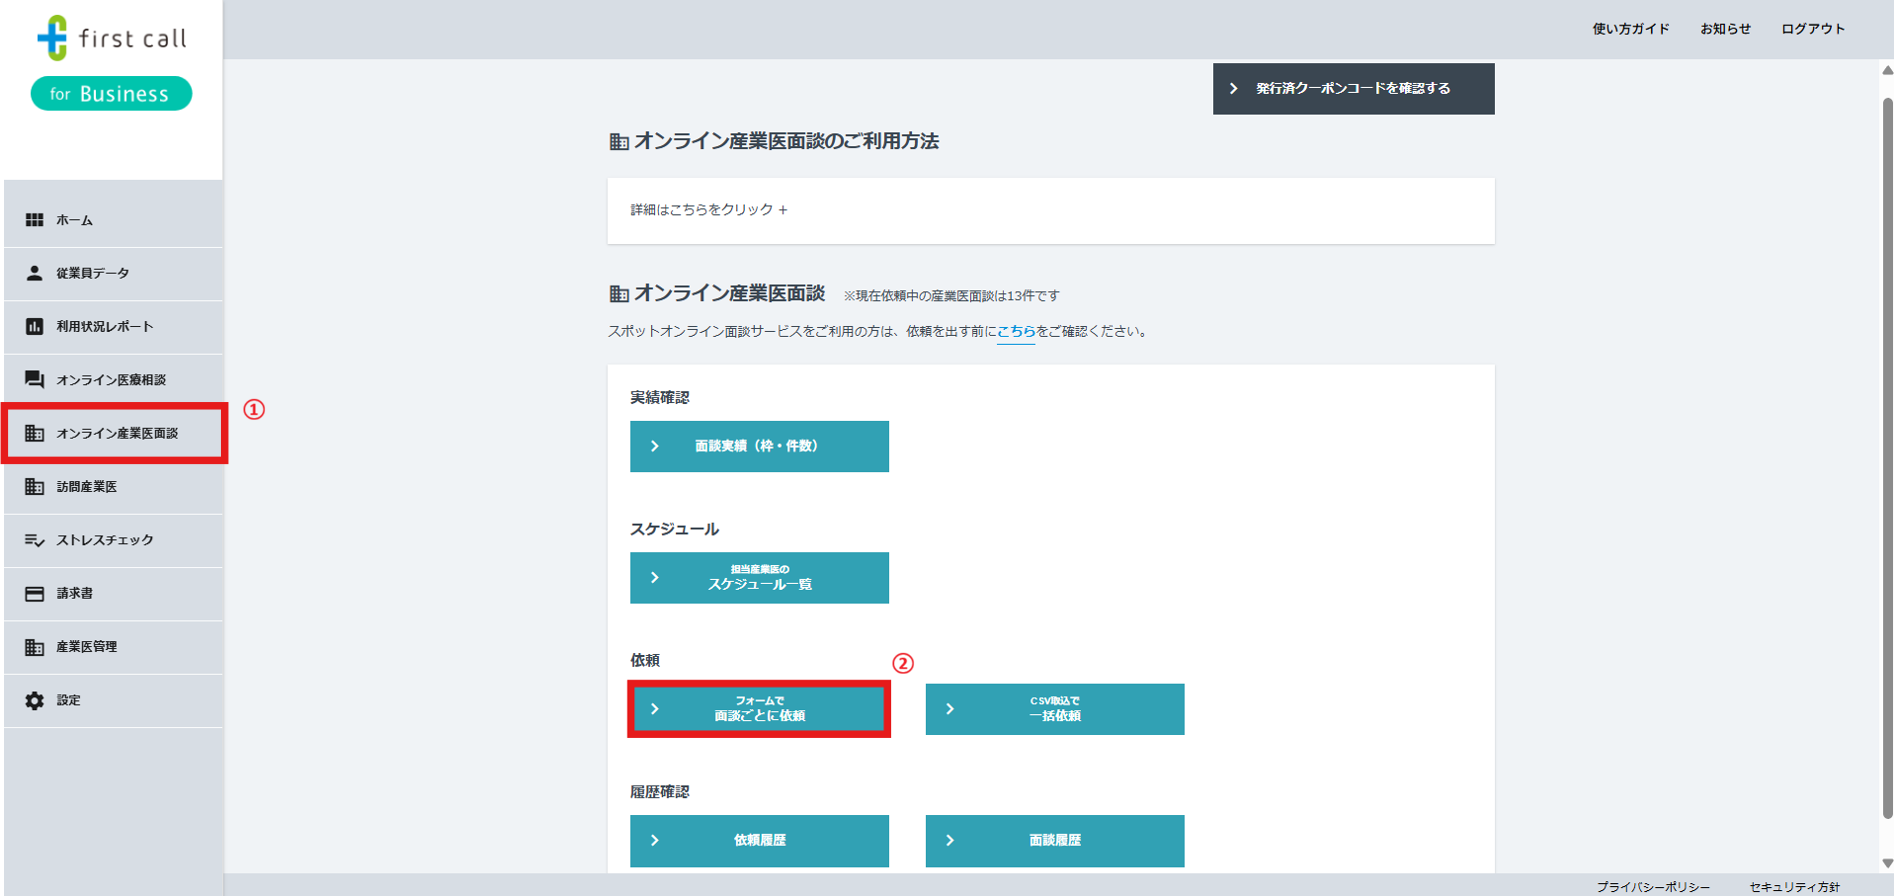Click chevron on 面談履歴 button
The width and height of the screenshot is (1894, 896).
[x=950, y=841]
